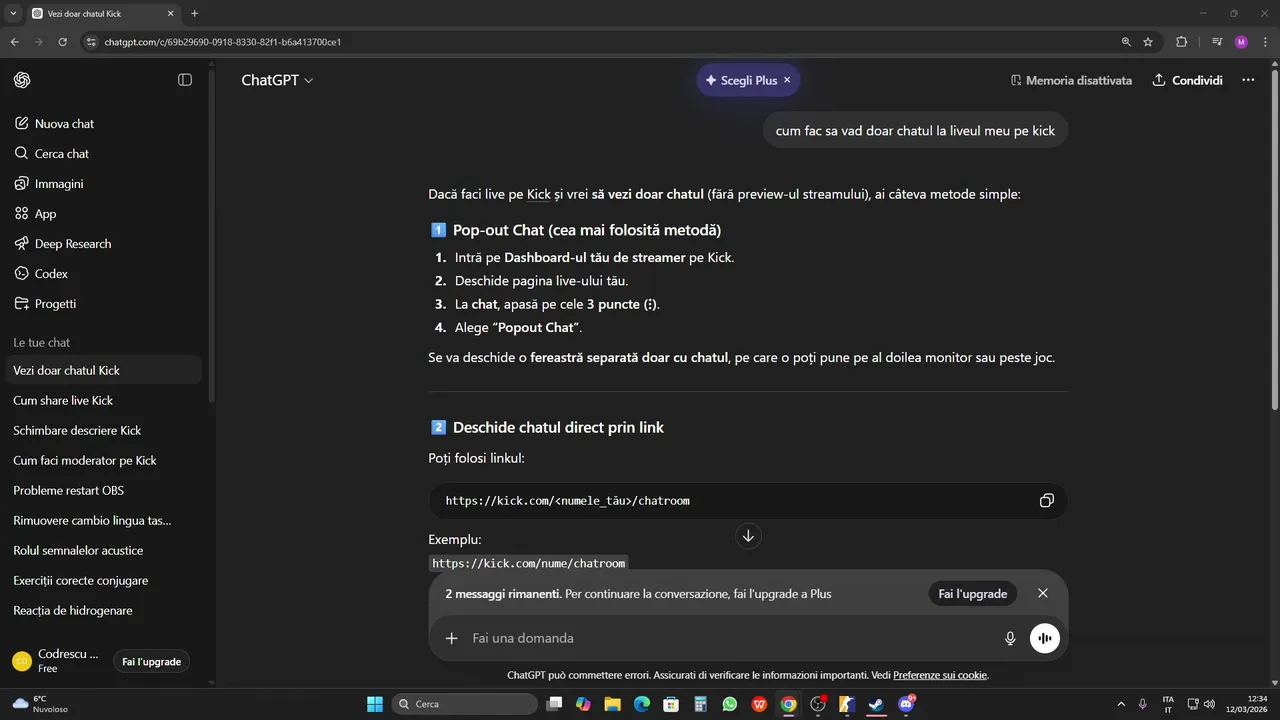Screen dimensions: 1280x720
Task: Click the plus attach icon in composer
Action: 452,638
